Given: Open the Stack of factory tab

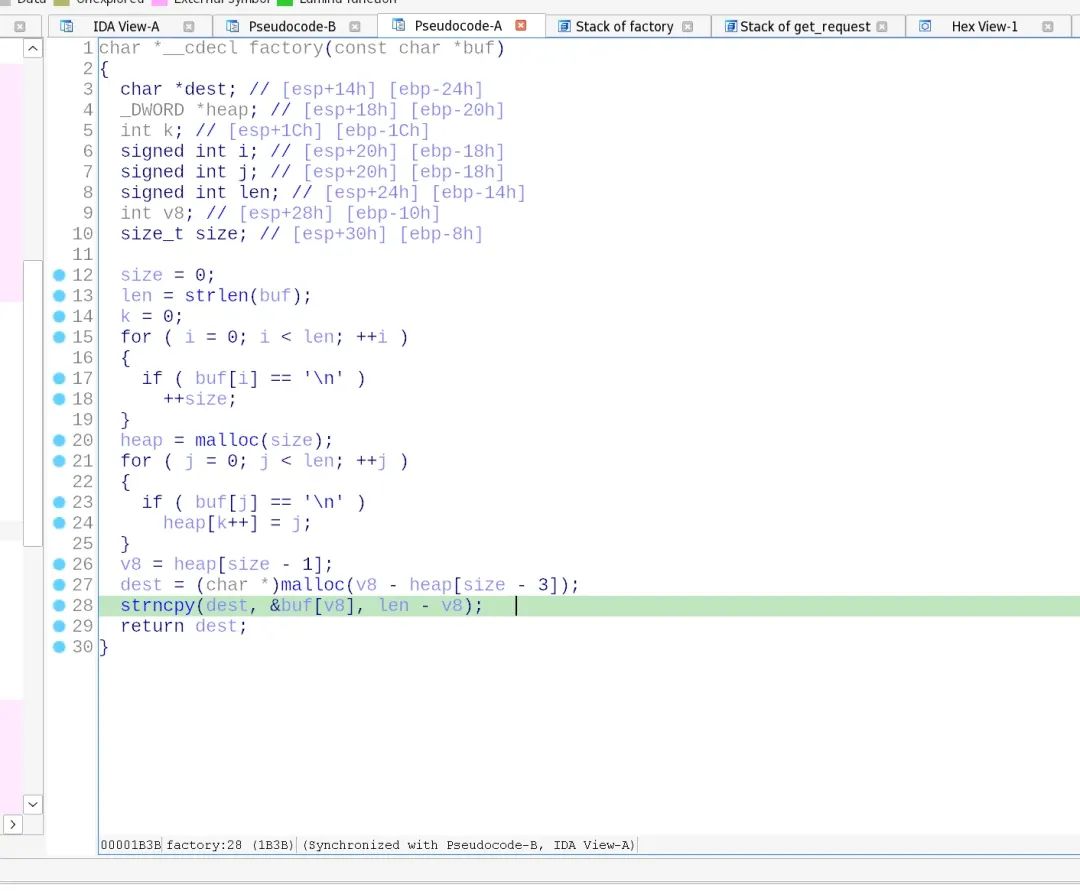Looking at the screenshot, I should tap(624, 26).
